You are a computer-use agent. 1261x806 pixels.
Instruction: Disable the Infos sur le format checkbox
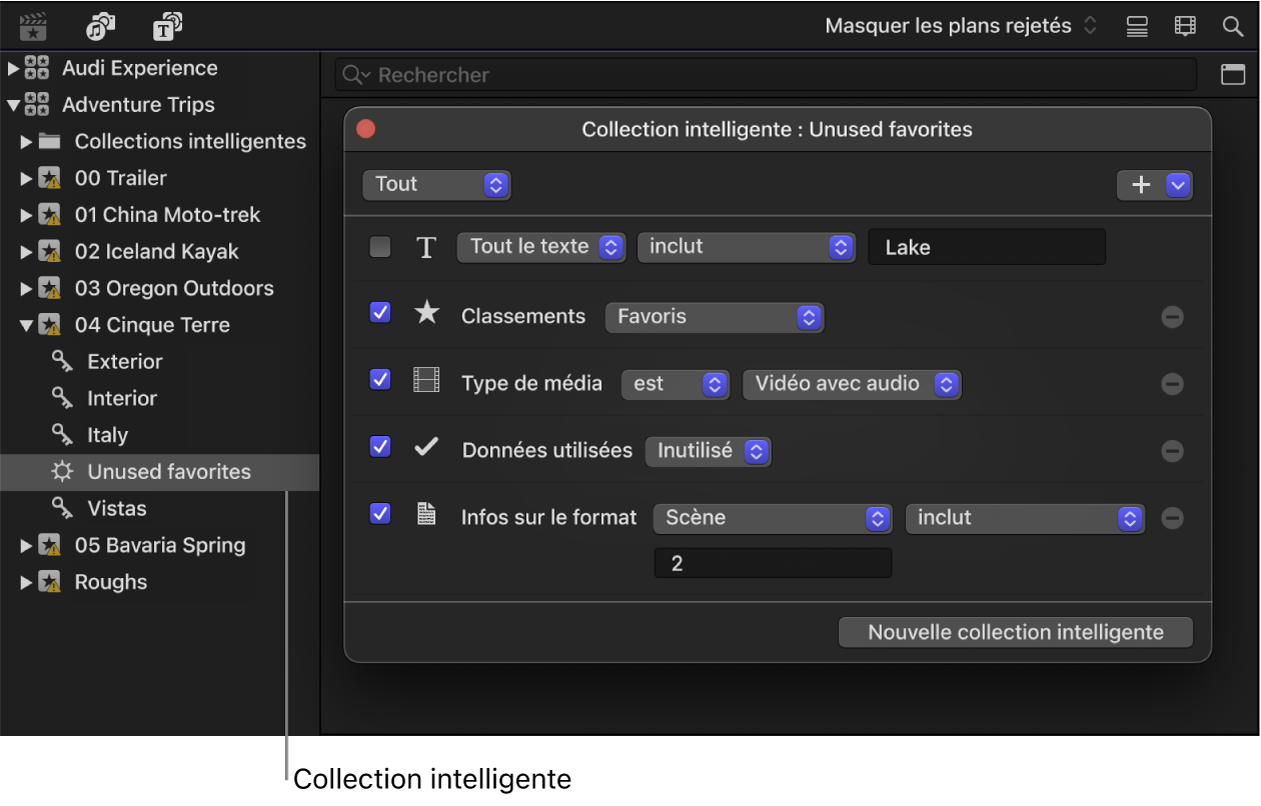tap(380, 513)
